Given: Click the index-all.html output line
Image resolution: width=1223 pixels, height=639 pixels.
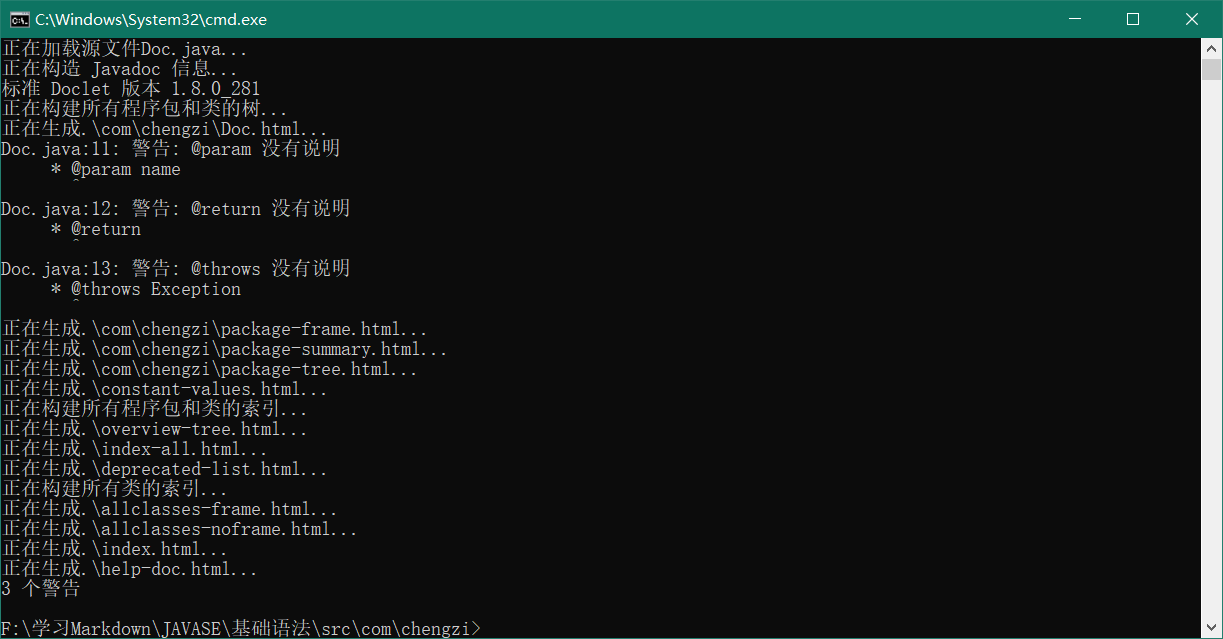Looking at the screenshot, I should tap(134, 449).
